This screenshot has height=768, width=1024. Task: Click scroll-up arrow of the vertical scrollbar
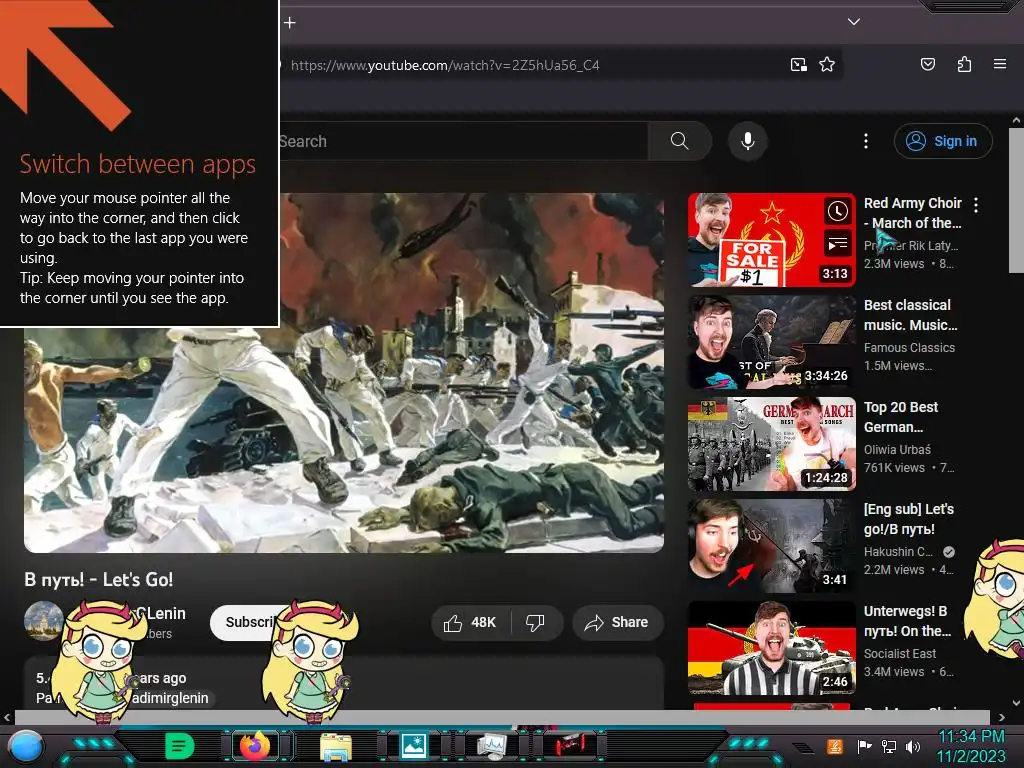coord(1016,120)
